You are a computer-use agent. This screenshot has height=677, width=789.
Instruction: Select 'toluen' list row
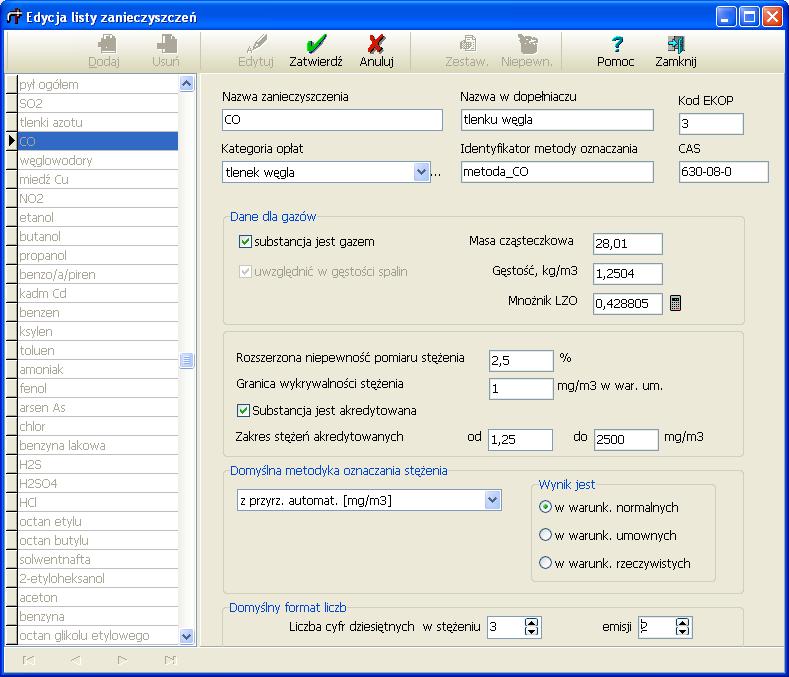[98, 350]
